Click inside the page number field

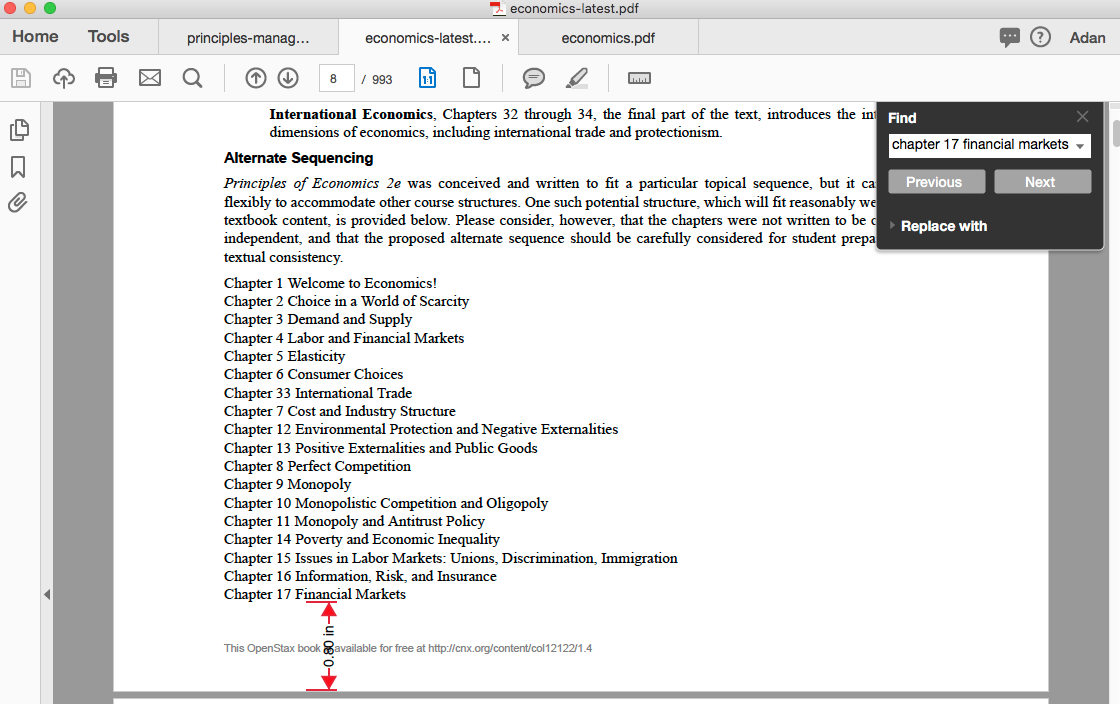(337, 77)
